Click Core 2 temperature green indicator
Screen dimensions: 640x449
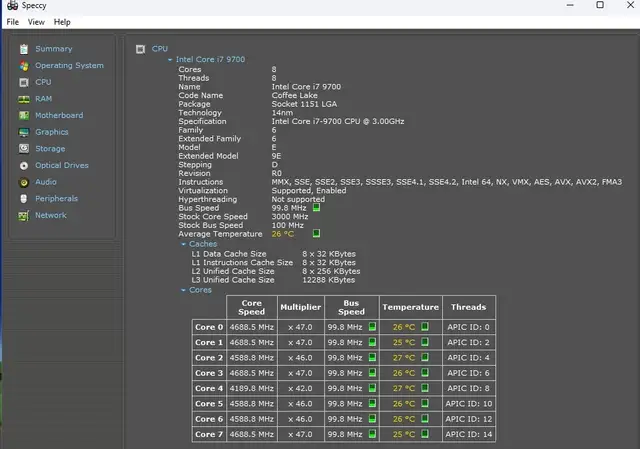tap(424, 357)
